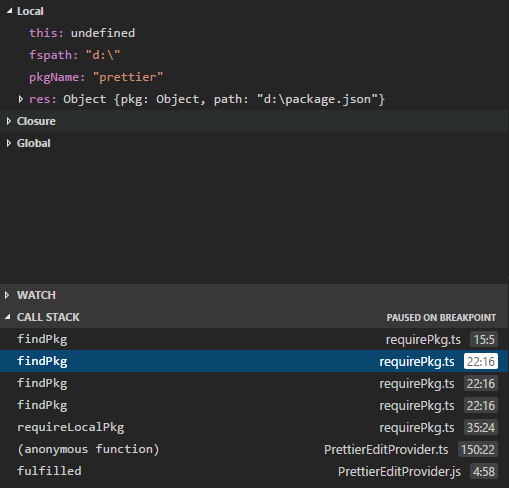
Task: Select top findPkg frame at 15:5
Action: [254, 339]
